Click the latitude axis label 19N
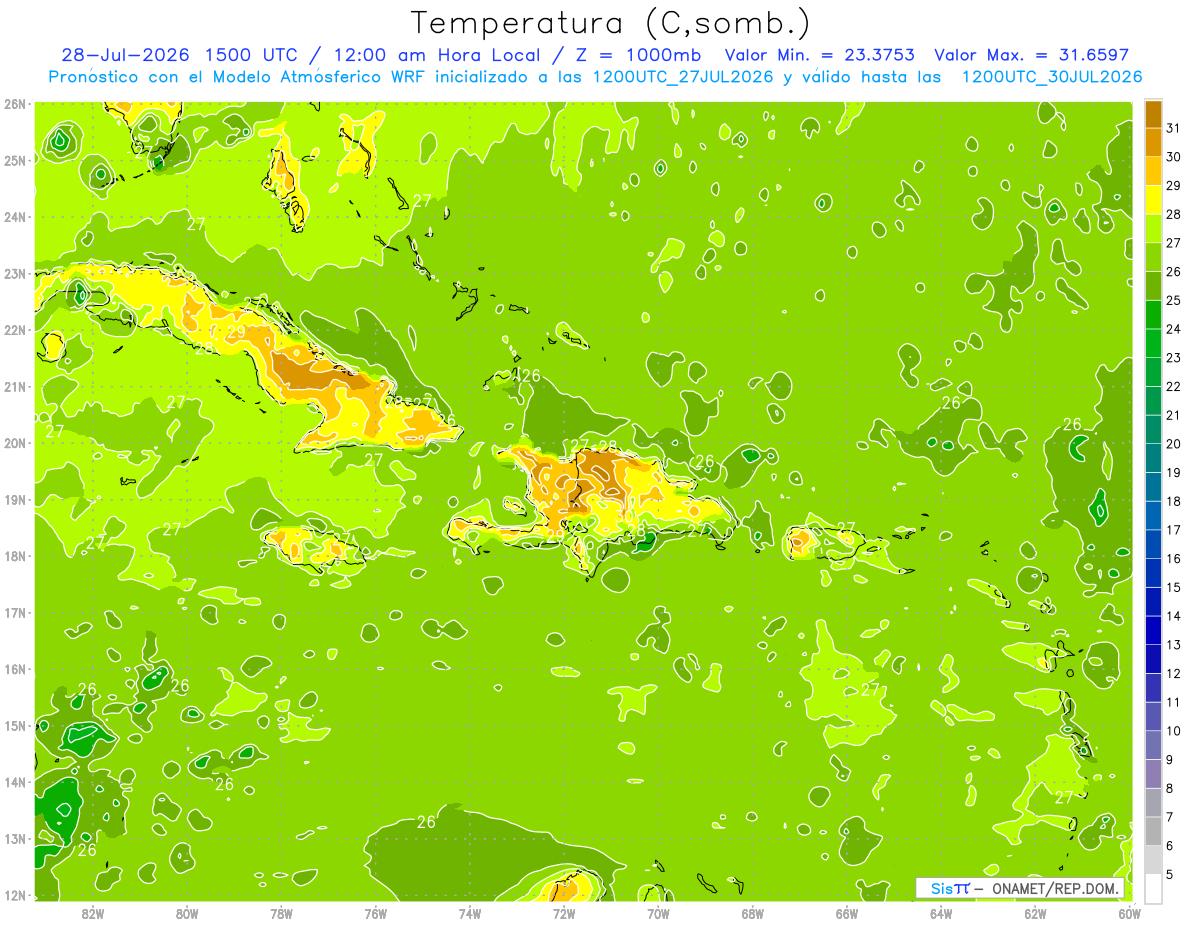This screenshot has width=1200, height=927. point(15,500)
